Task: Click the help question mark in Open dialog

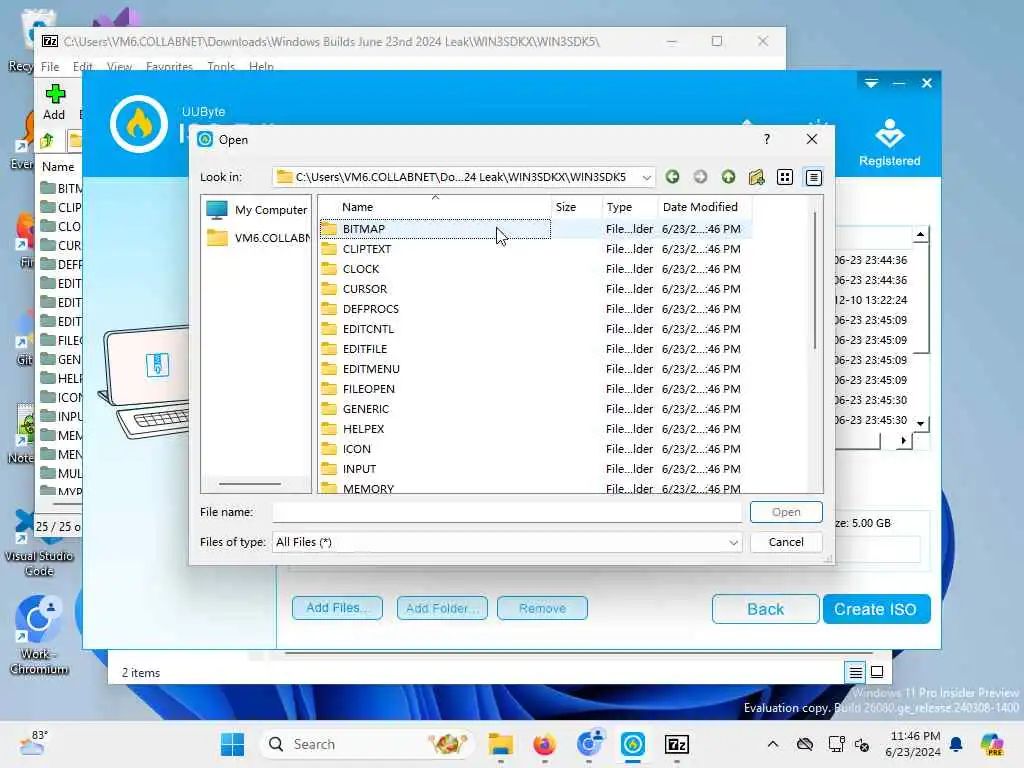Action: [x=767, y=139]
